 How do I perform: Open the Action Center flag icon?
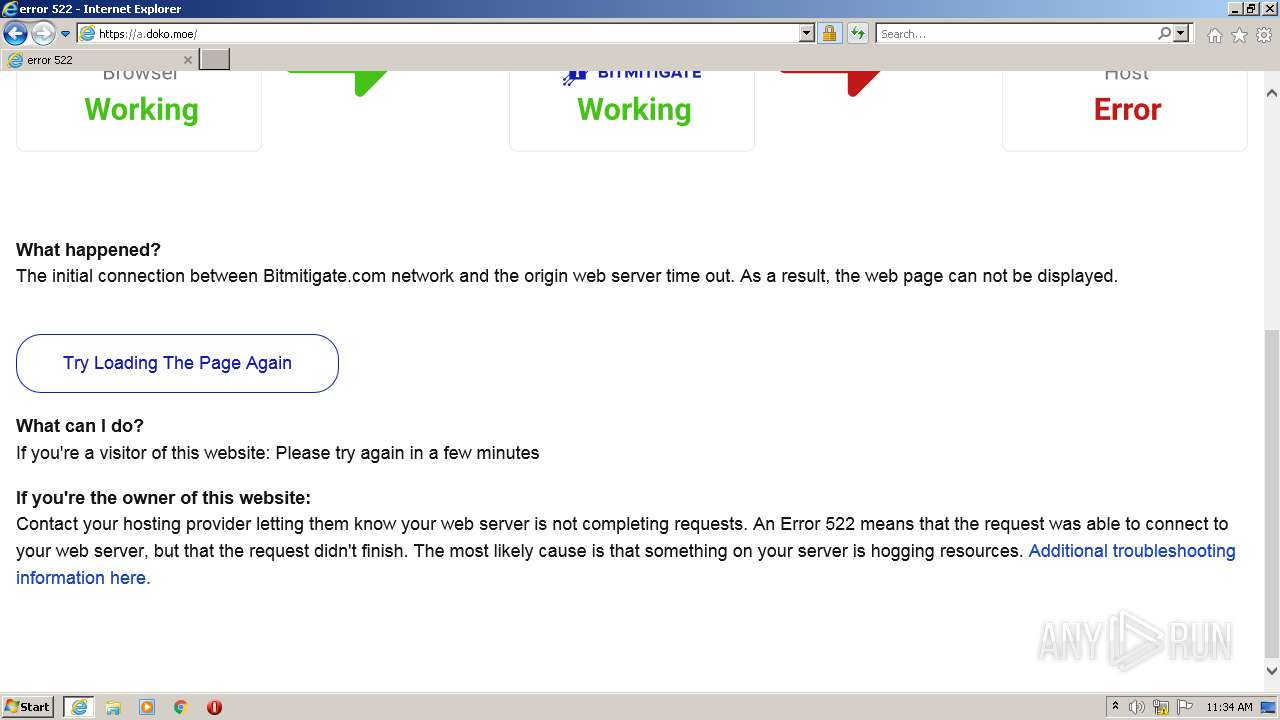[x=1185, y=707]
